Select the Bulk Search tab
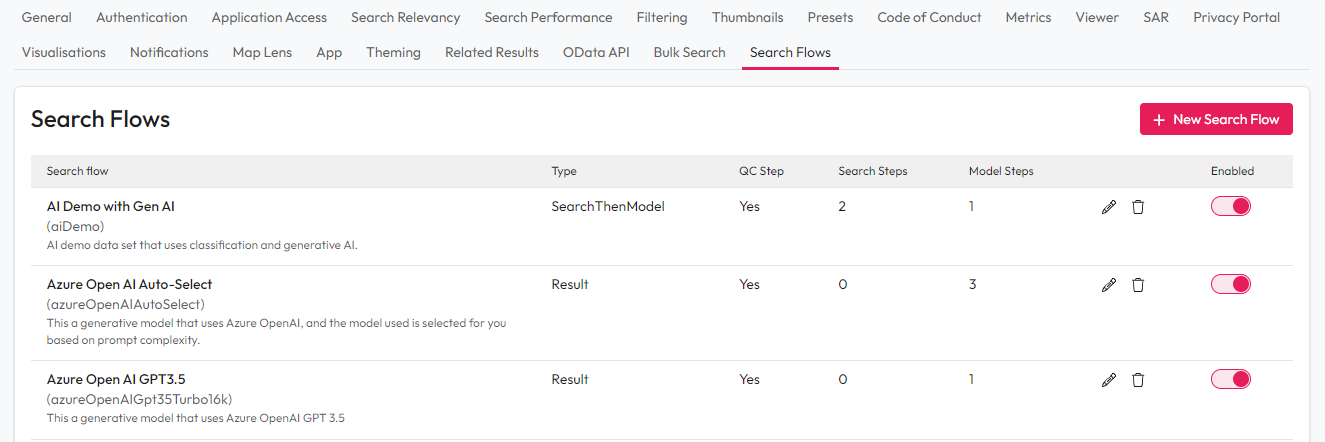Image resolution: width=1325 pixels, height=442 pixels. 689,52
